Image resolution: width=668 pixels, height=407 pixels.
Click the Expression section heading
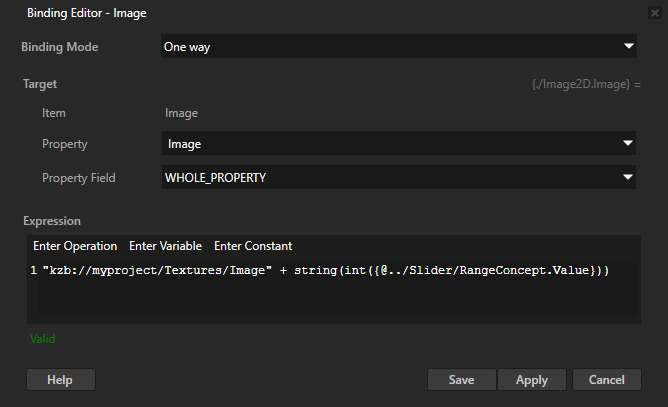52,221
